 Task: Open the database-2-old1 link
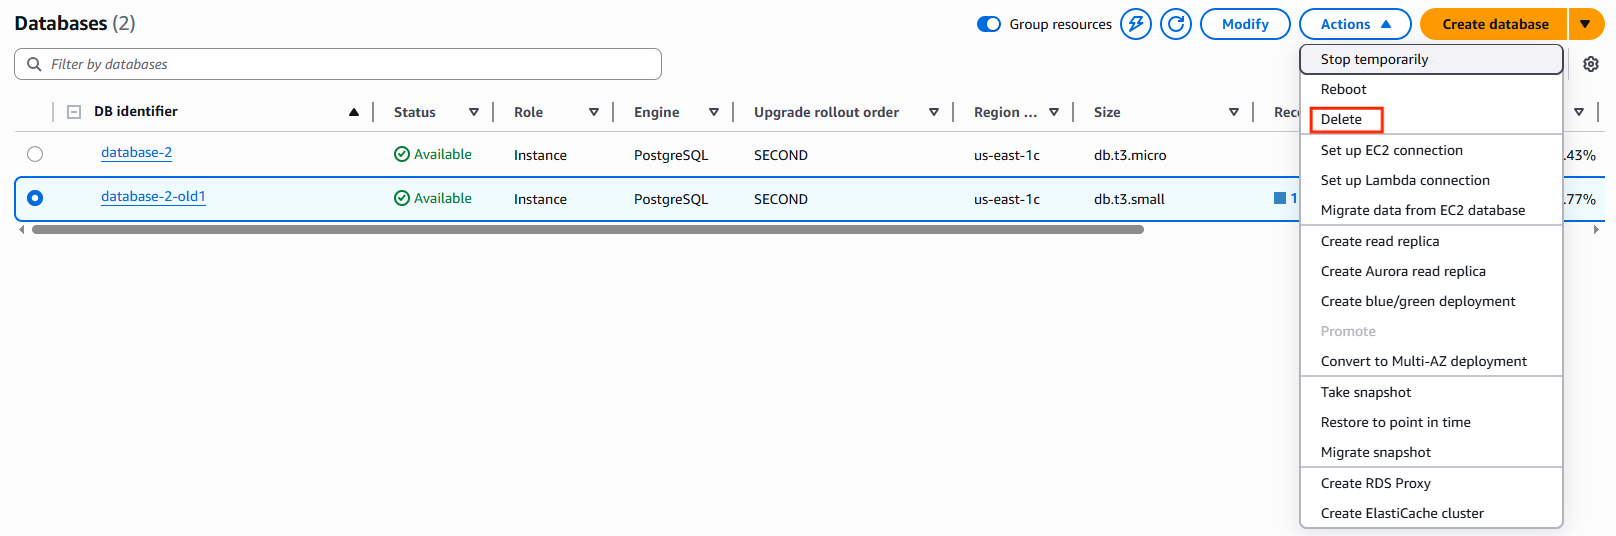(x=153, y=197)
